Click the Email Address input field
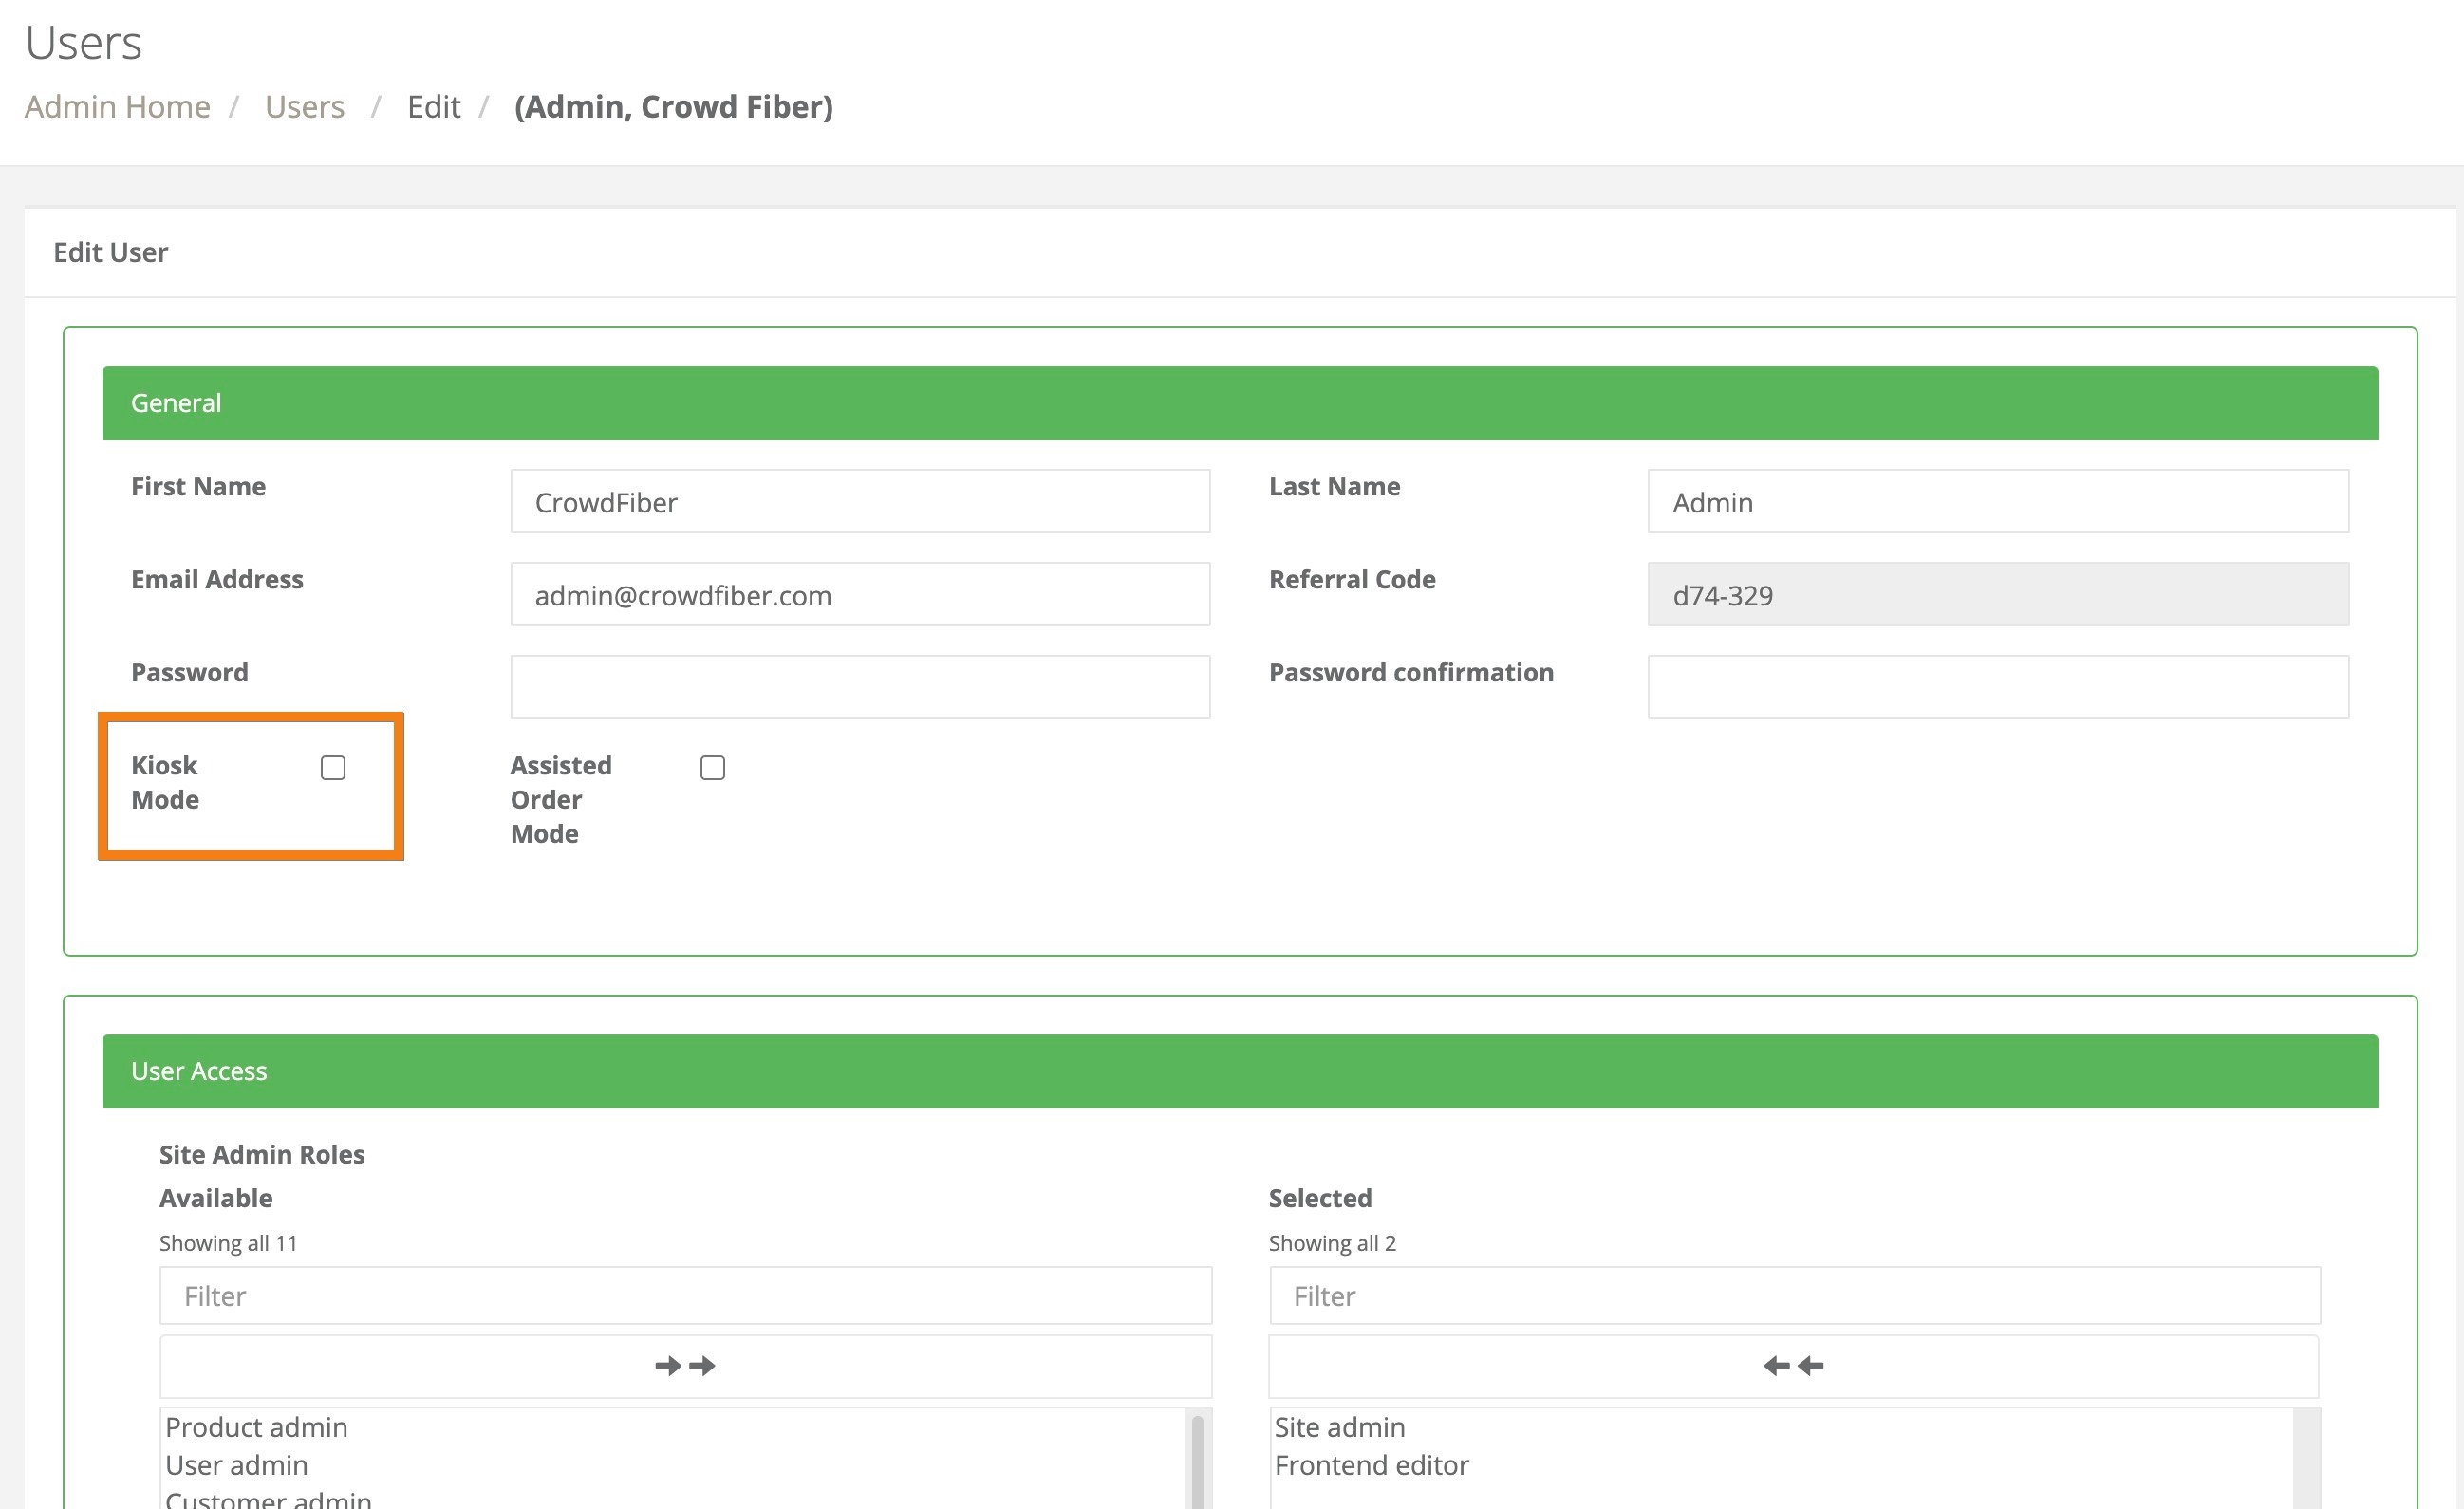2464x1509 pixels. pyautogui.click(x=860, y=595)
